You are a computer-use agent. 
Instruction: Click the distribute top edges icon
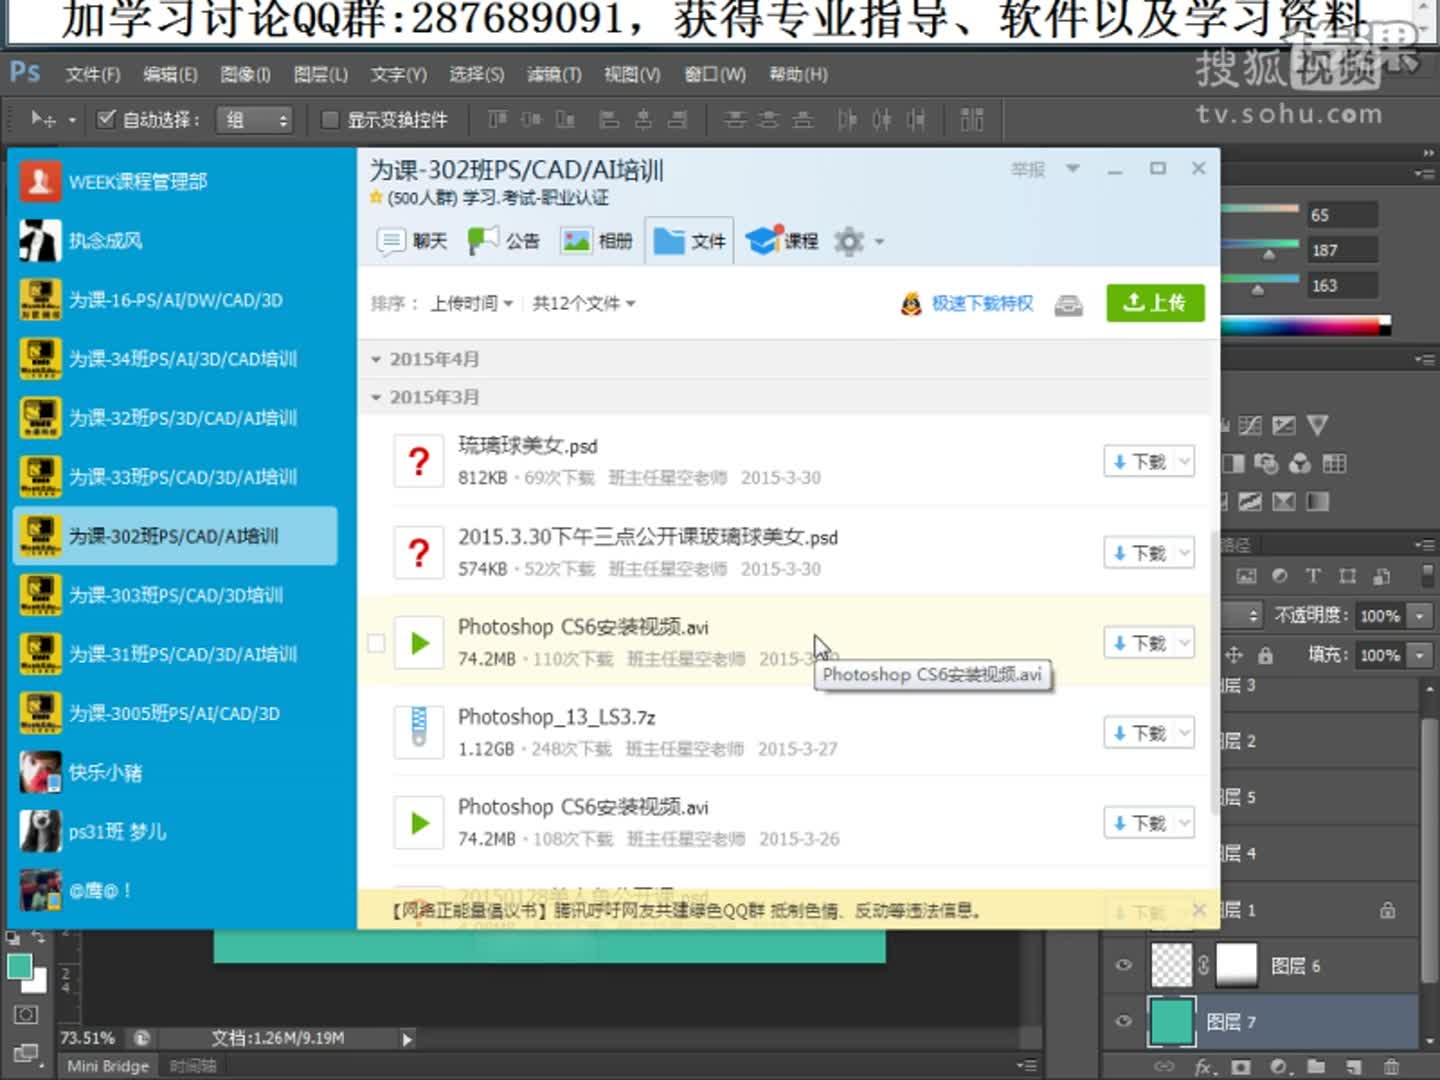point(735,120)
